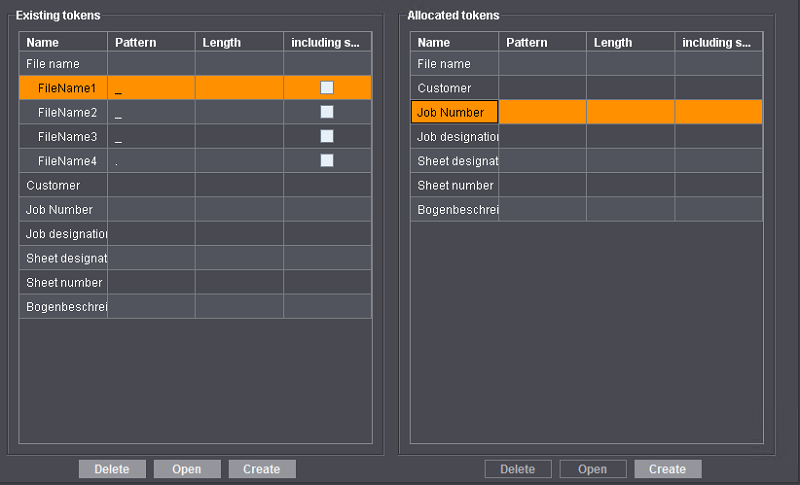800x485 pixels.
Task: Click FileName1 pattern cell with underscore
Action: (x=152, y=88)
